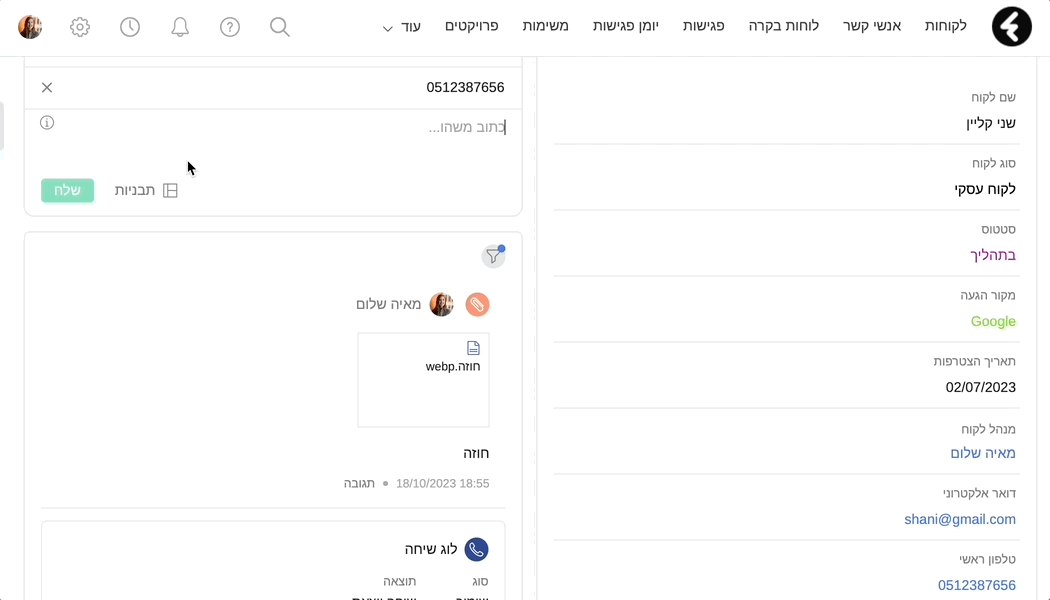This screenshot has width=1050, height=600.
Task: Click the orange paperclip attachment icon
Action: click(x=477, y=305)
